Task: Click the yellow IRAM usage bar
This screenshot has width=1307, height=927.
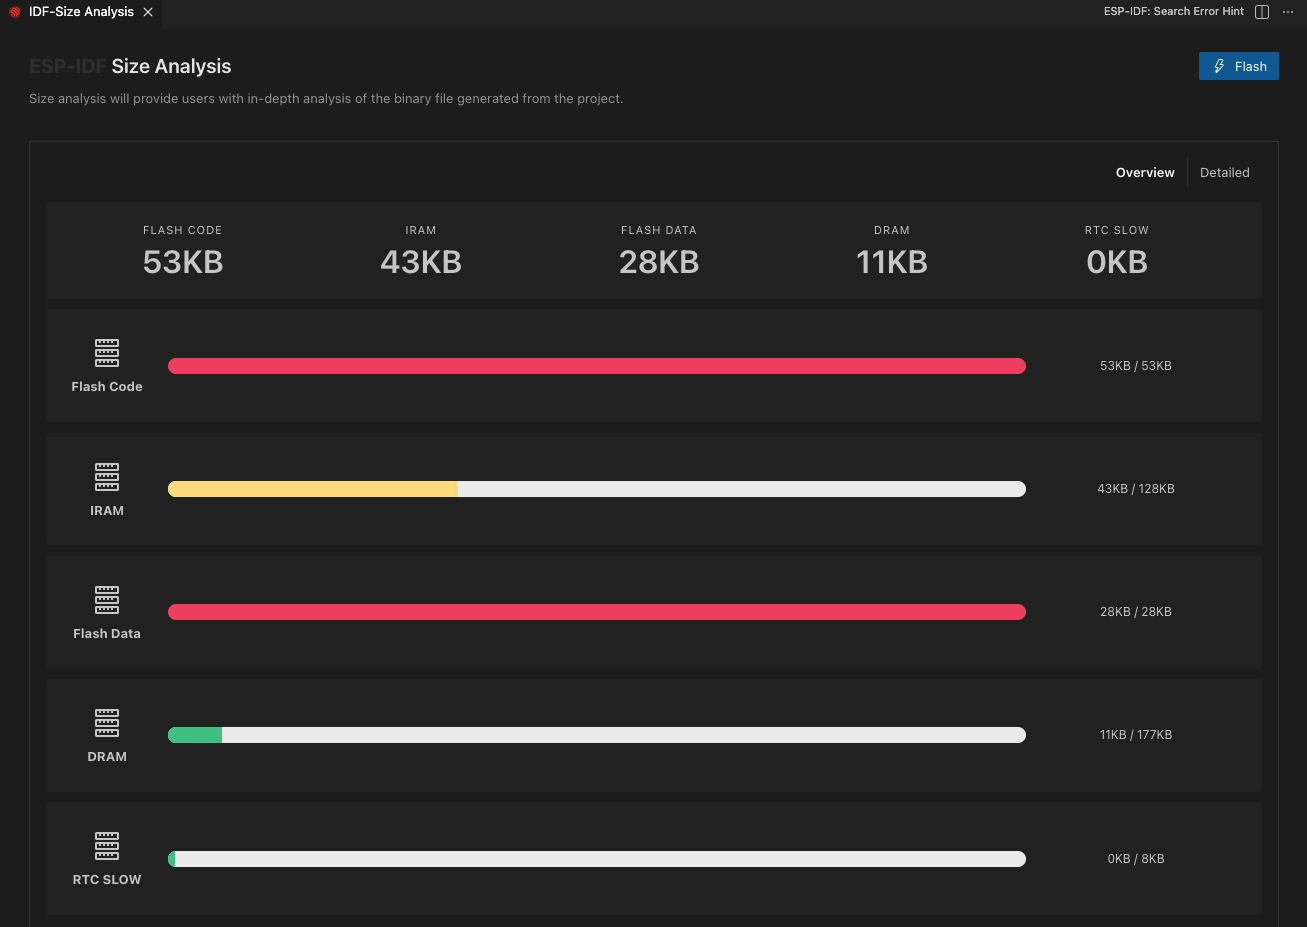Action: (x=312, y=489)
